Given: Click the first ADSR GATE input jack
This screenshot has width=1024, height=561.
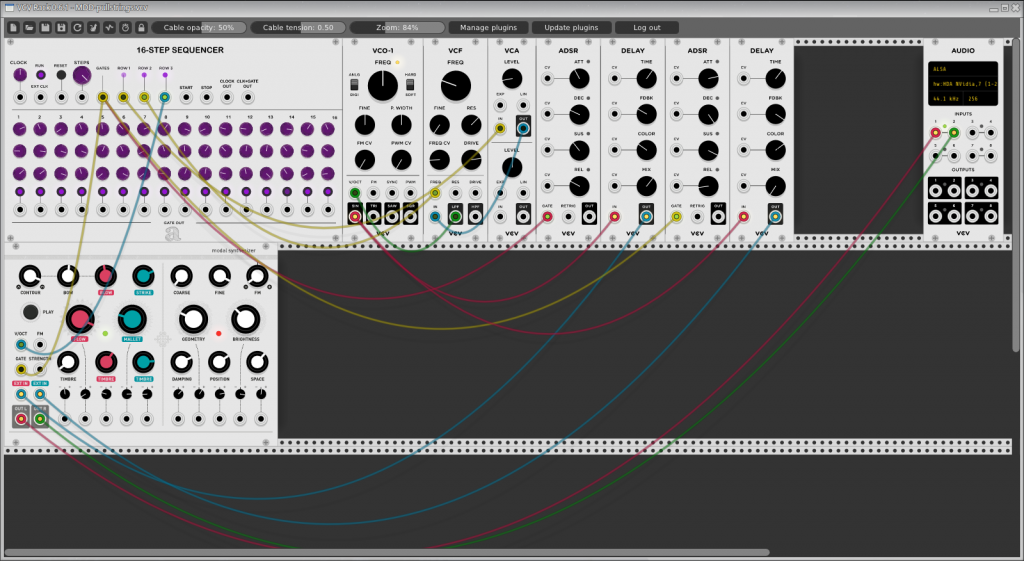Looking at the screenshot, I should [547, 217].
